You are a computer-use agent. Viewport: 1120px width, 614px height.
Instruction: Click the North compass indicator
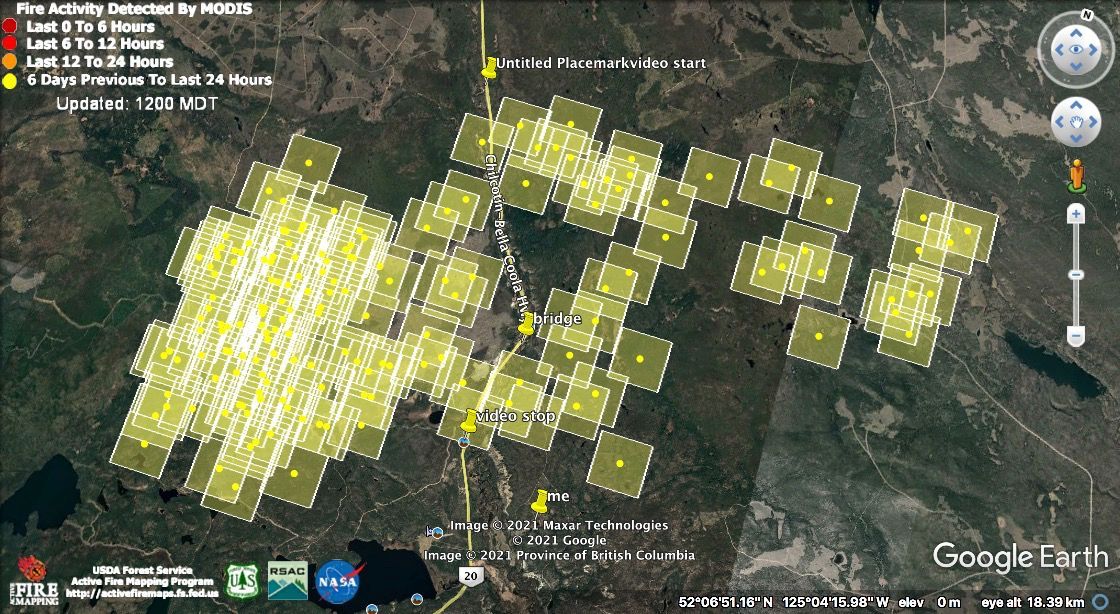[x=1087, y=16]
